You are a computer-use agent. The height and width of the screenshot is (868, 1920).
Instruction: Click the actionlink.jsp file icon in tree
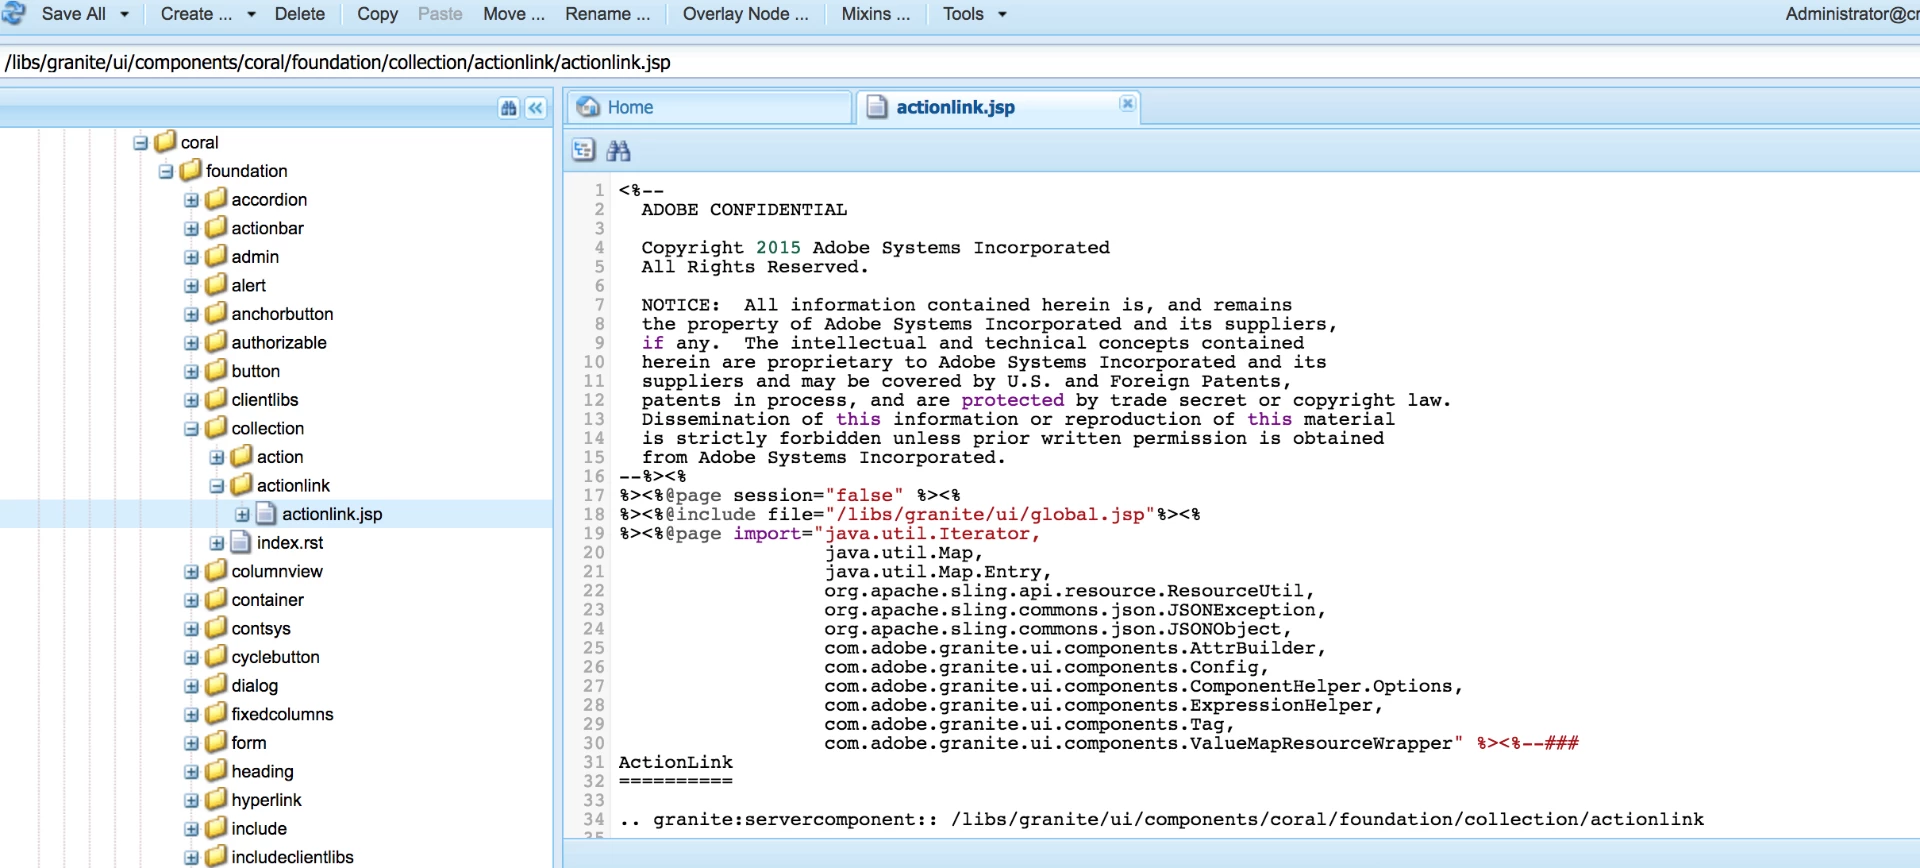266,514
